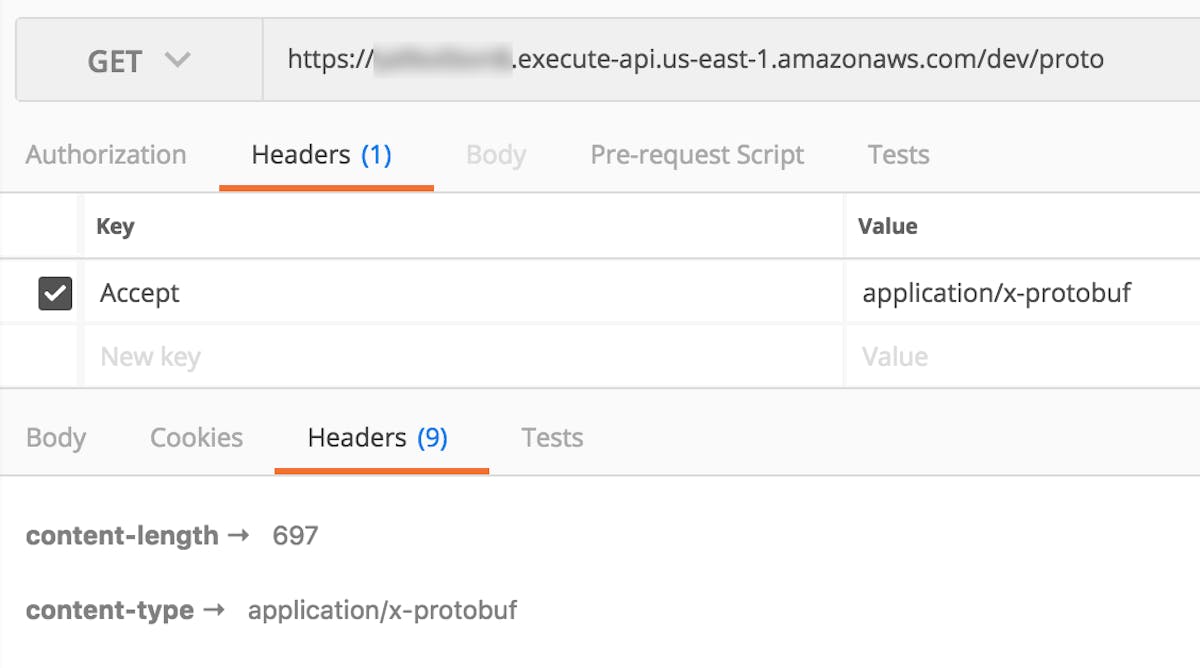The width and height of the screenshot is (1200, 668).
Task: Click the chevron next to GET
Action: [177, 60]
